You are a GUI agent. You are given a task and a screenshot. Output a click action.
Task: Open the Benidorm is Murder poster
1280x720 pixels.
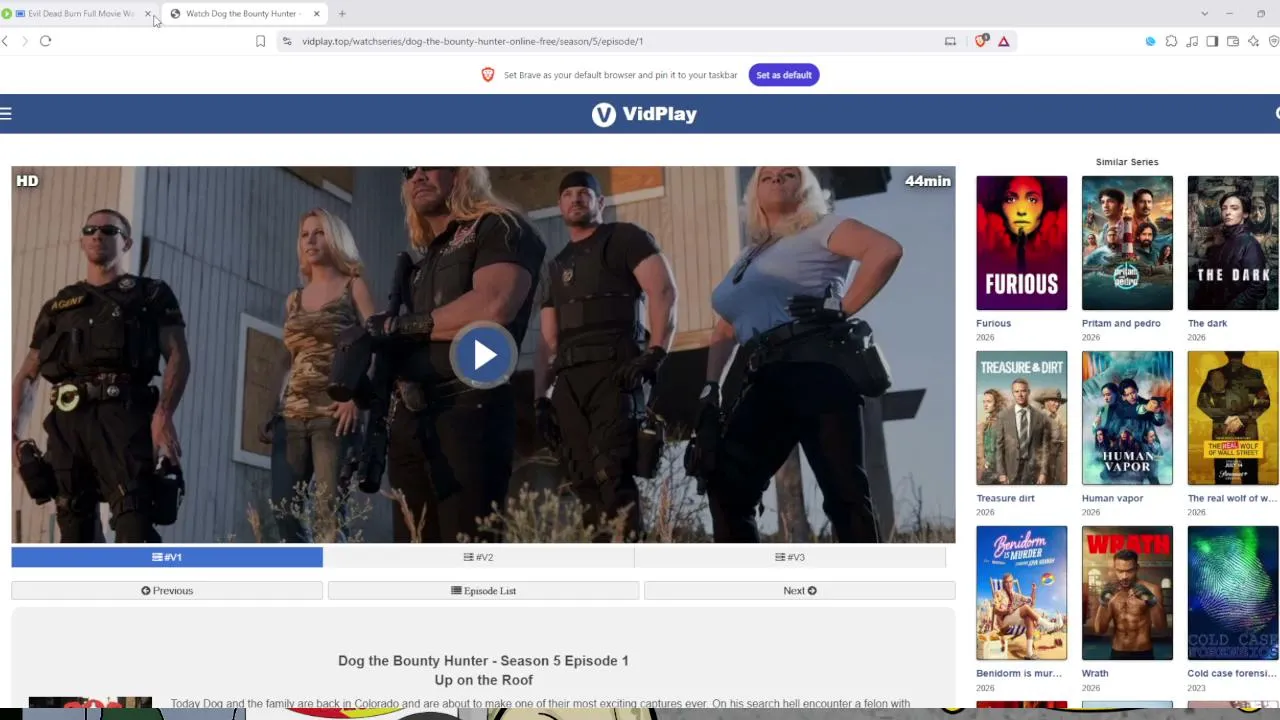click(x=1021, y=593)
